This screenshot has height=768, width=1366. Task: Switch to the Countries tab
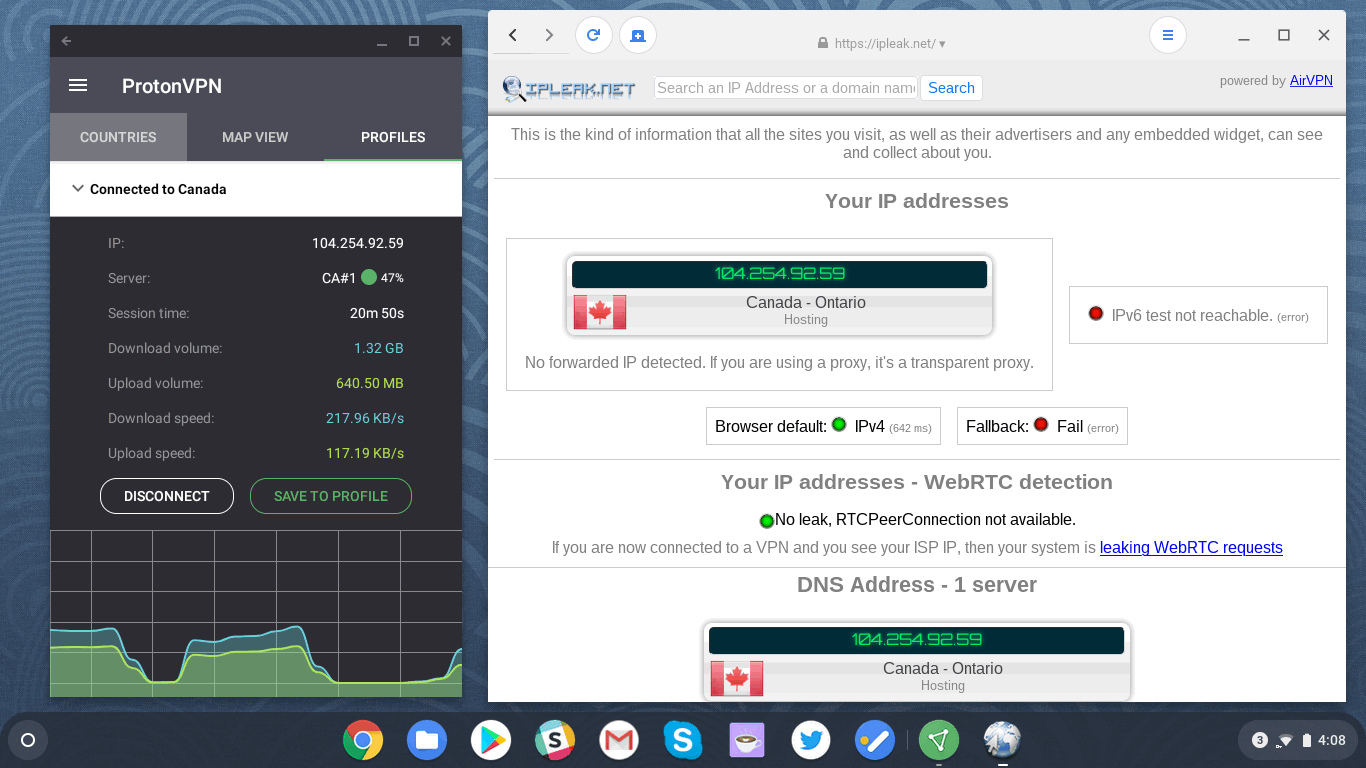[x=118, y=137]
